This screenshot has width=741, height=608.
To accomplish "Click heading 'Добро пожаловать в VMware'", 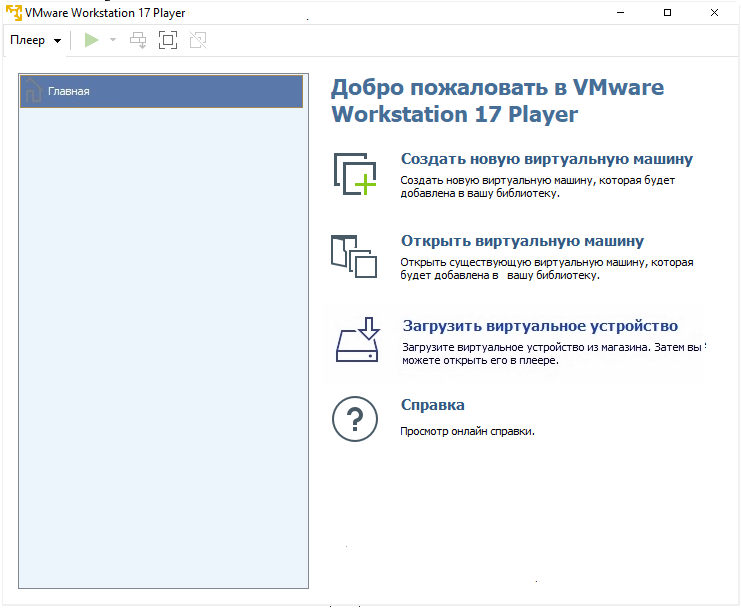I will pos(498,87).
